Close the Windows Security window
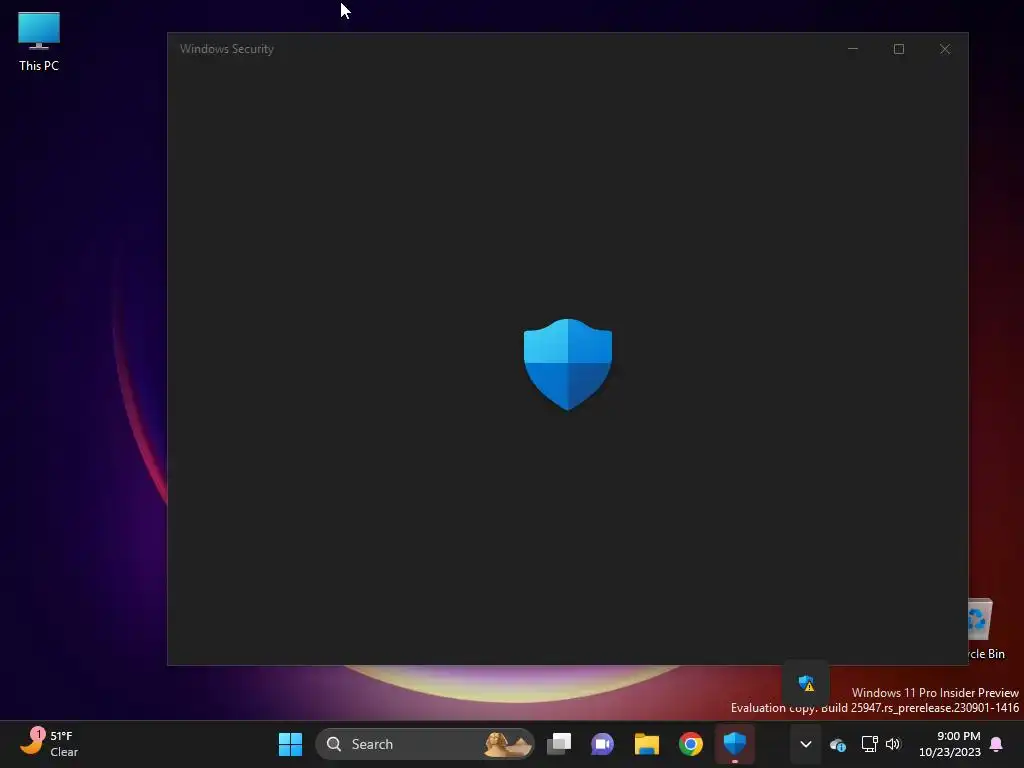This screenshot has height=768, width=1024. pyautogui.click(x=944, y=49)
